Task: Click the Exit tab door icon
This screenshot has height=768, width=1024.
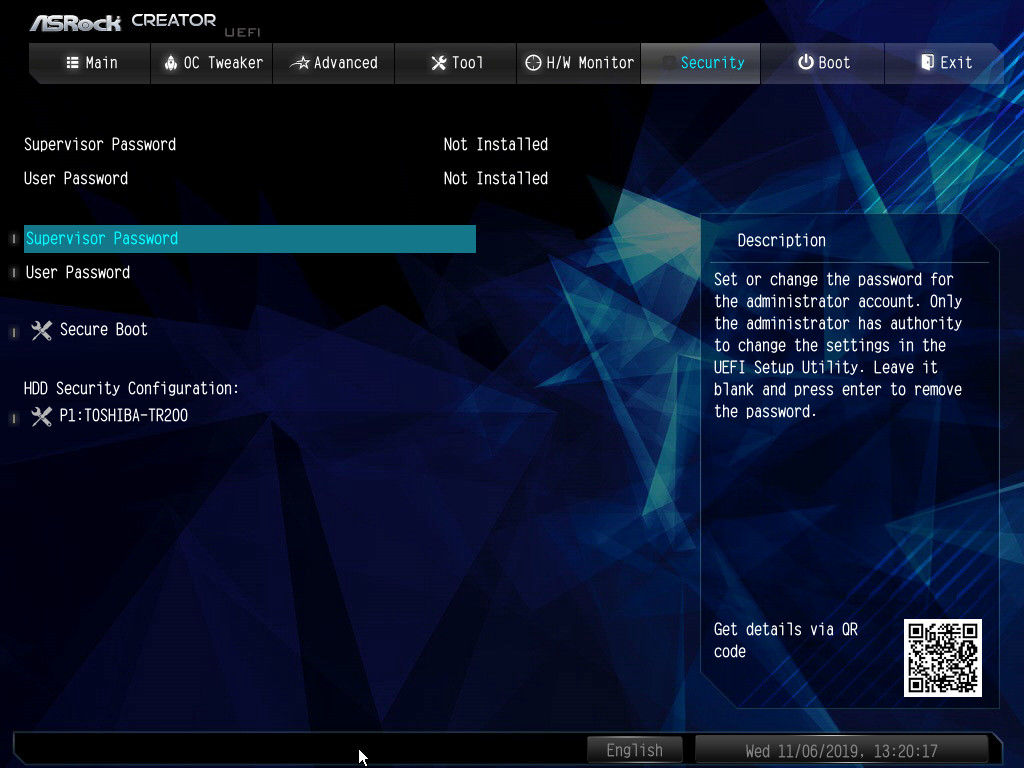Action: [927, 62]
